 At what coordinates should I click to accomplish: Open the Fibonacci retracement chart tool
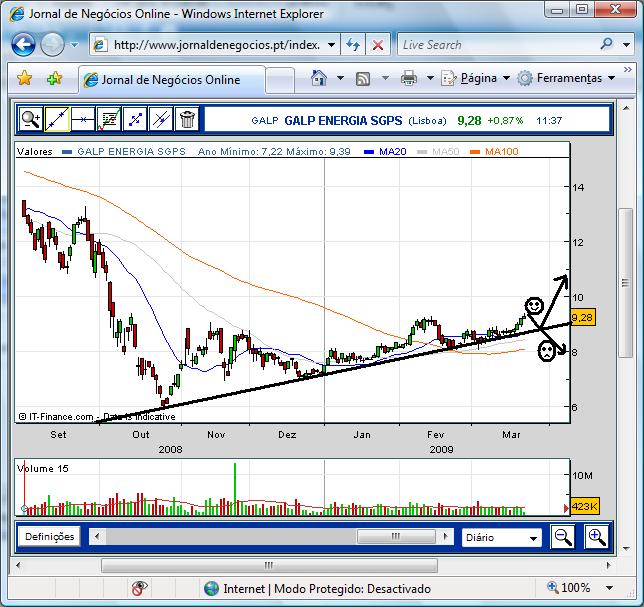coord(109,120)
